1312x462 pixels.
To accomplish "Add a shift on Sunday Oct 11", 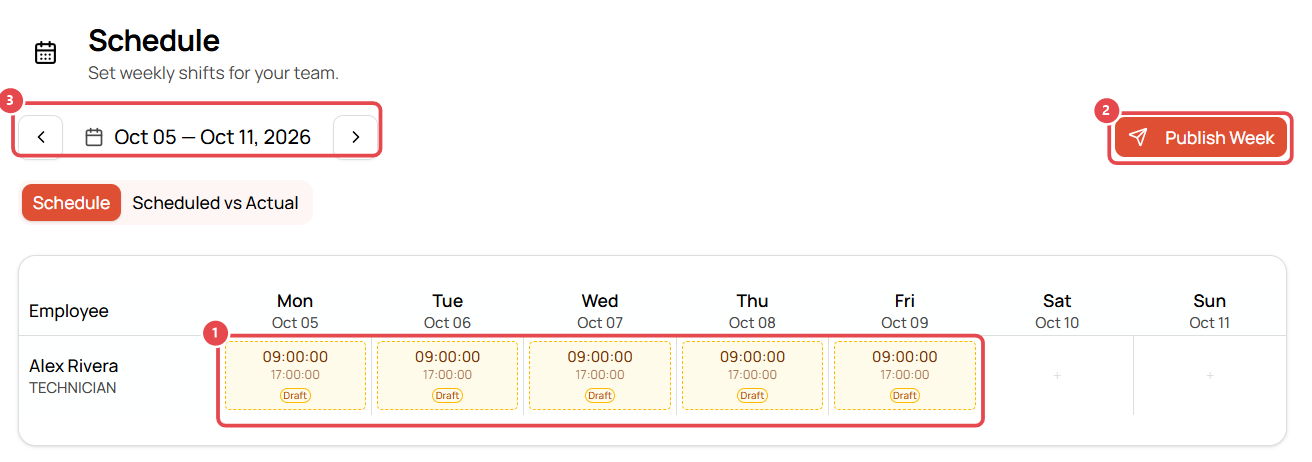I will (1210, 375).
